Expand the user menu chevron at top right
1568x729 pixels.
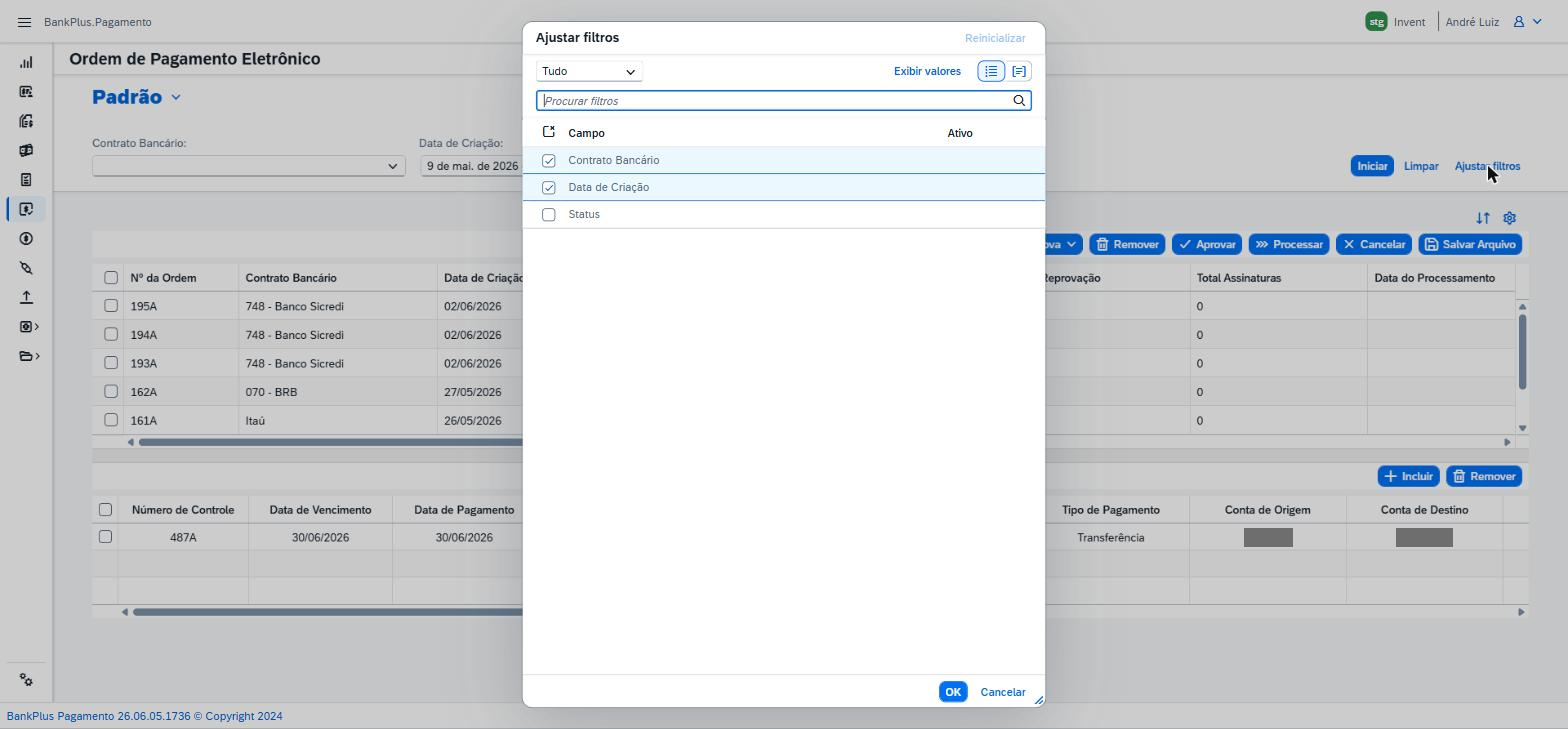[1538, 22]
